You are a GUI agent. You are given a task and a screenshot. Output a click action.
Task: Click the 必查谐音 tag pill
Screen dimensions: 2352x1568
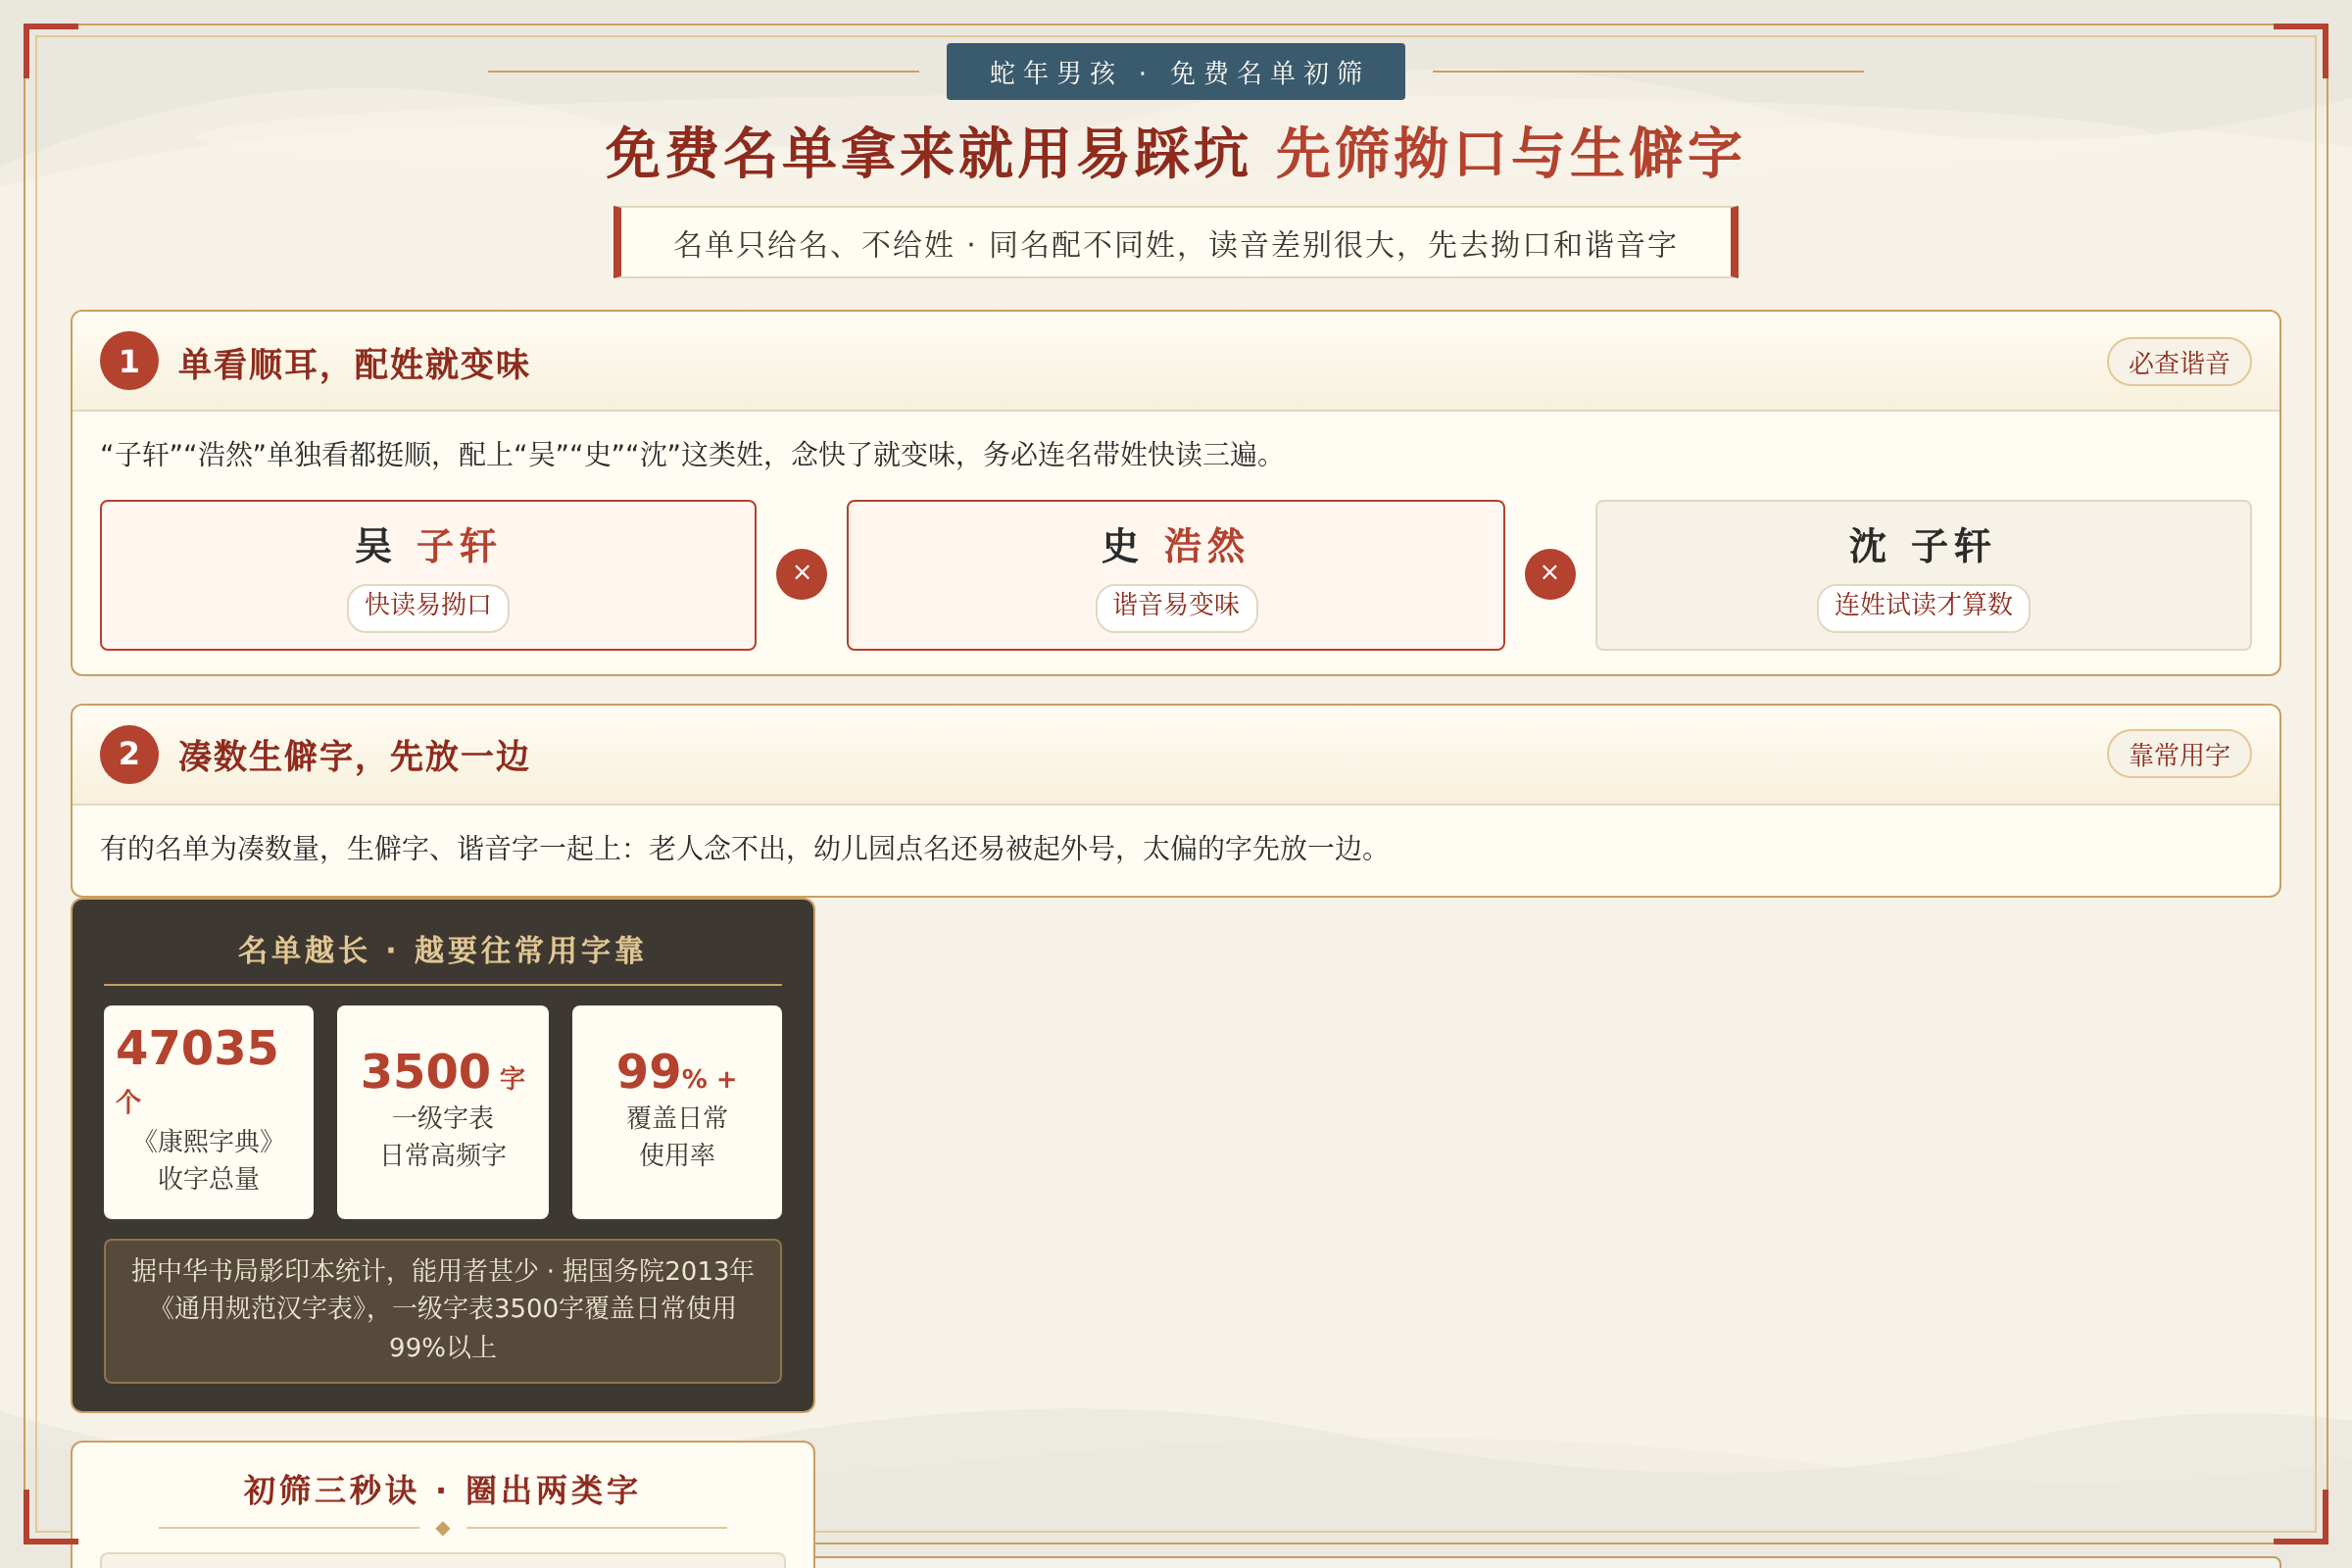tap(2179, 362)
